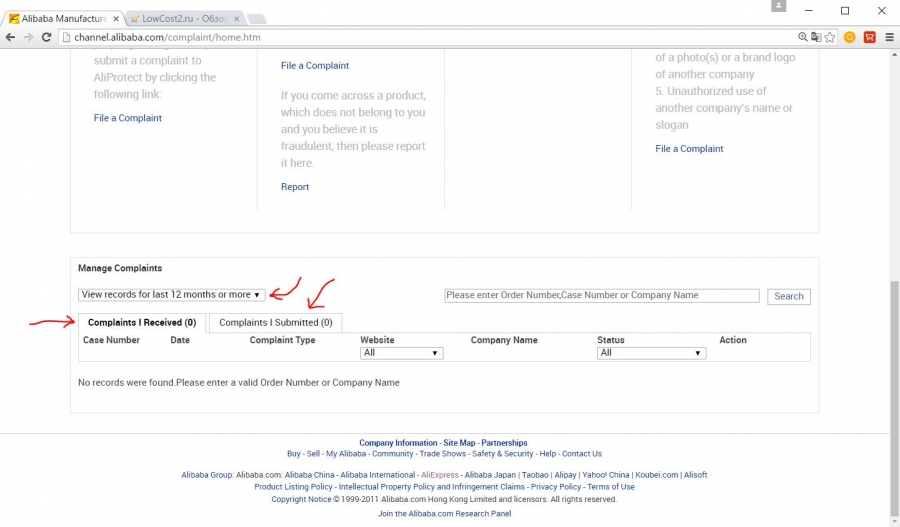The image size is (900, 527).
Task: Click the address bar URL
Action: 167,37
